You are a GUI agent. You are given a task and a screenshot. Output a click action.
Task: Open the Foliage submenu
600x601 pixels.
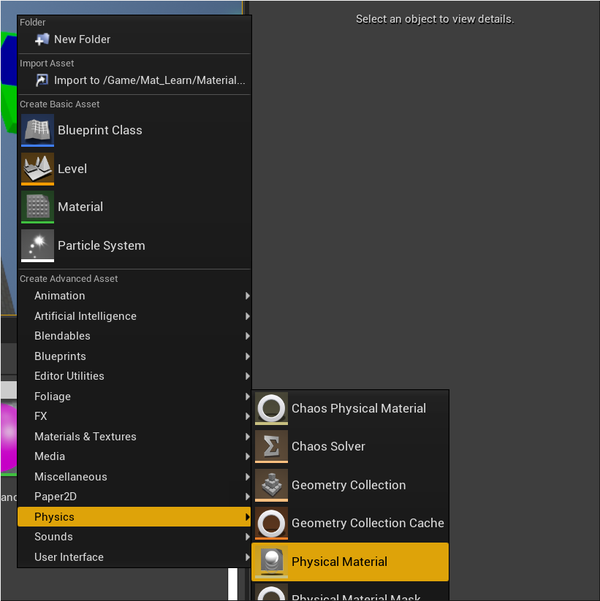coord(134,396)
